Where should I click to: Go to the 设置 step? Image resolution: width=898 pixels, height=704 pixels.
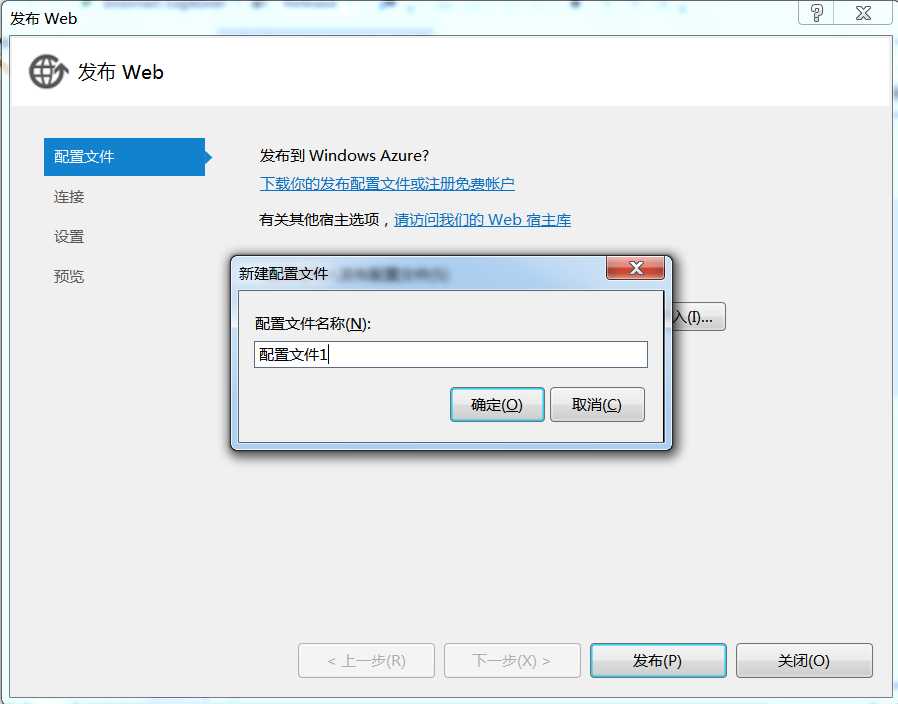click(x=69, y=237)
